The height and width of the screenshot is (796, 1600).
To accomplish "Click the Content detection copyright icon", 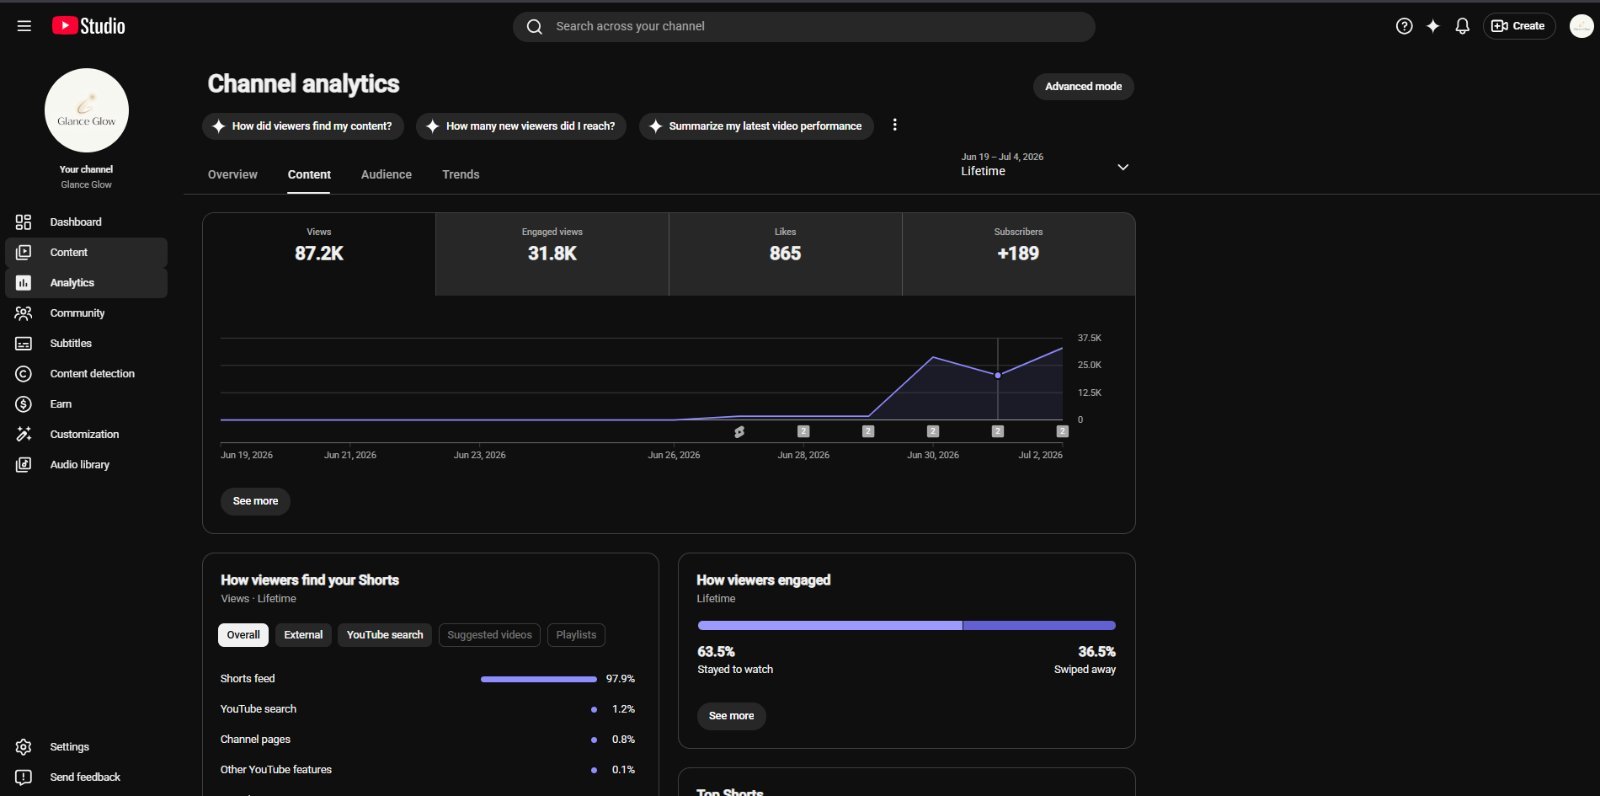I will click(x=23, y=374).
